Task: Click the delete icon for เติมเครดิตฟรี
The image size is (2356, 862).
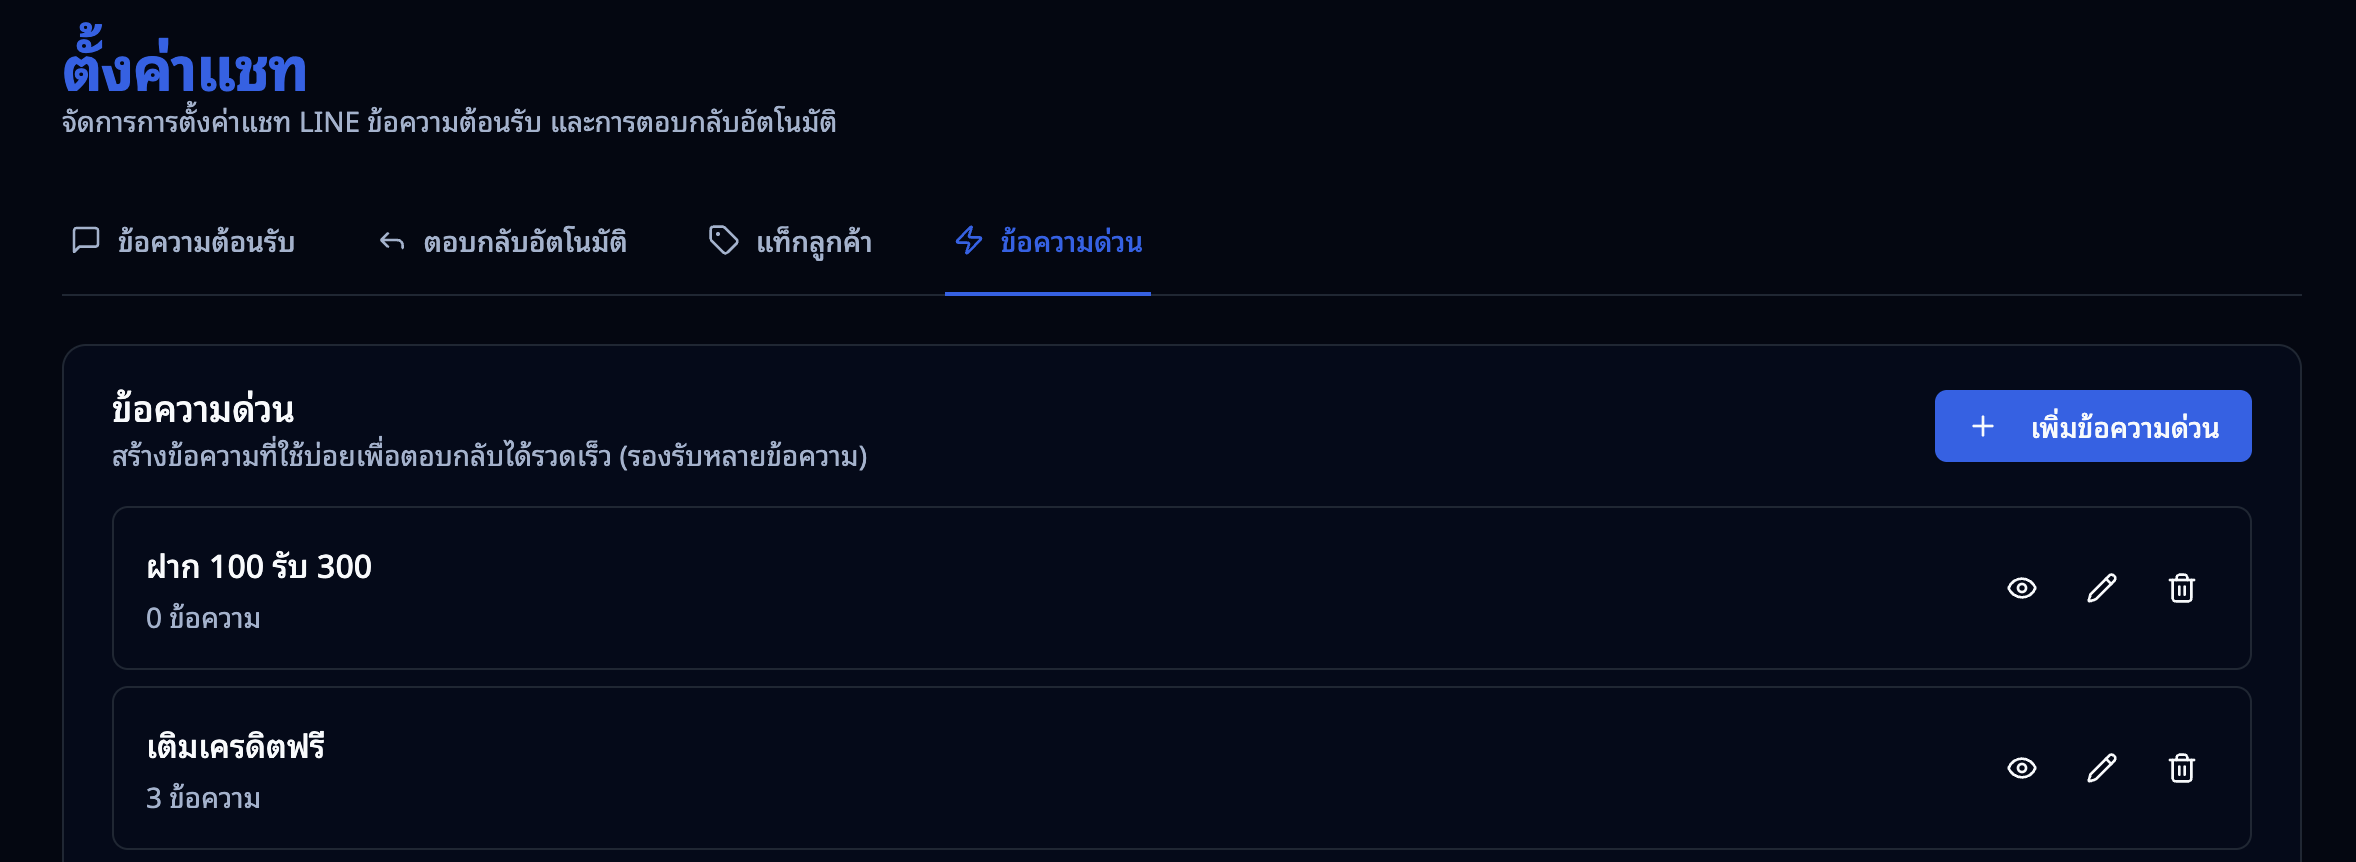Action: pyautogui.click(x=2181, y=768)
